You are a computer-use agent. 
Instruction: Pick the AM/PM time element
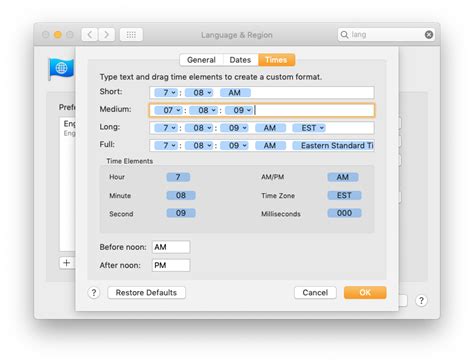(343, 177)
